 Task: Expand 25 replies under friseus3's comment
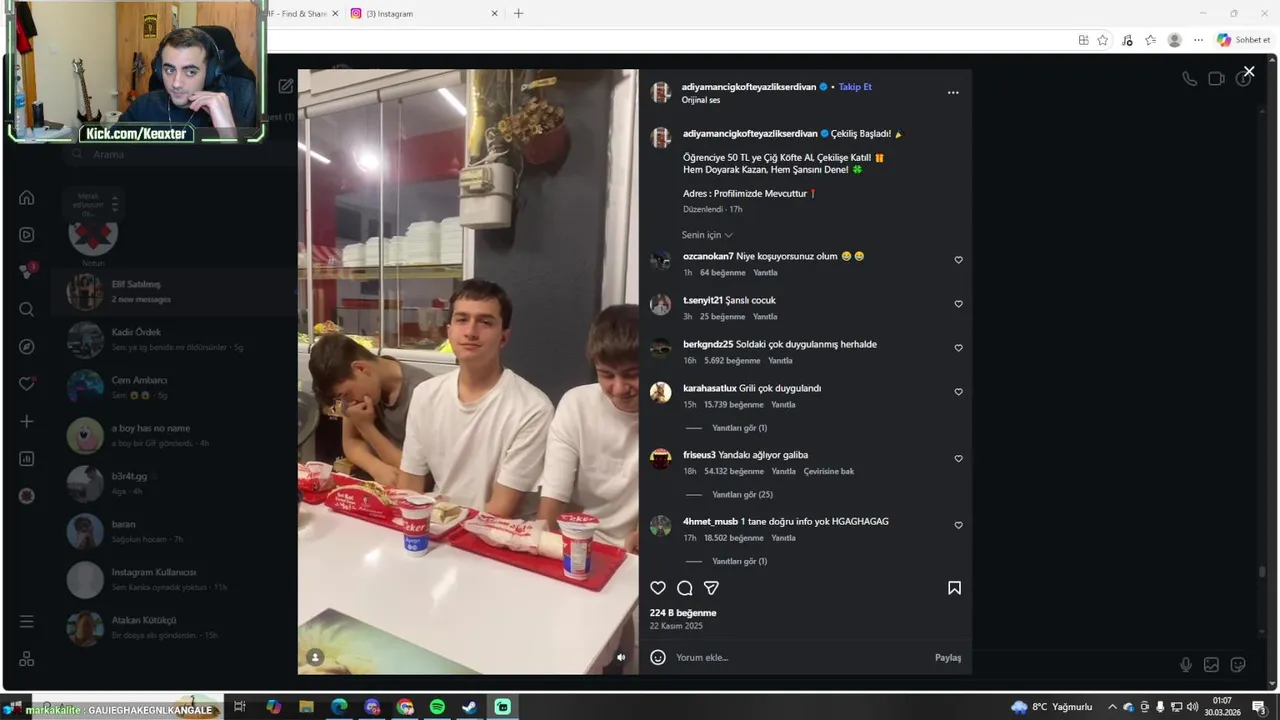(742, 494)
